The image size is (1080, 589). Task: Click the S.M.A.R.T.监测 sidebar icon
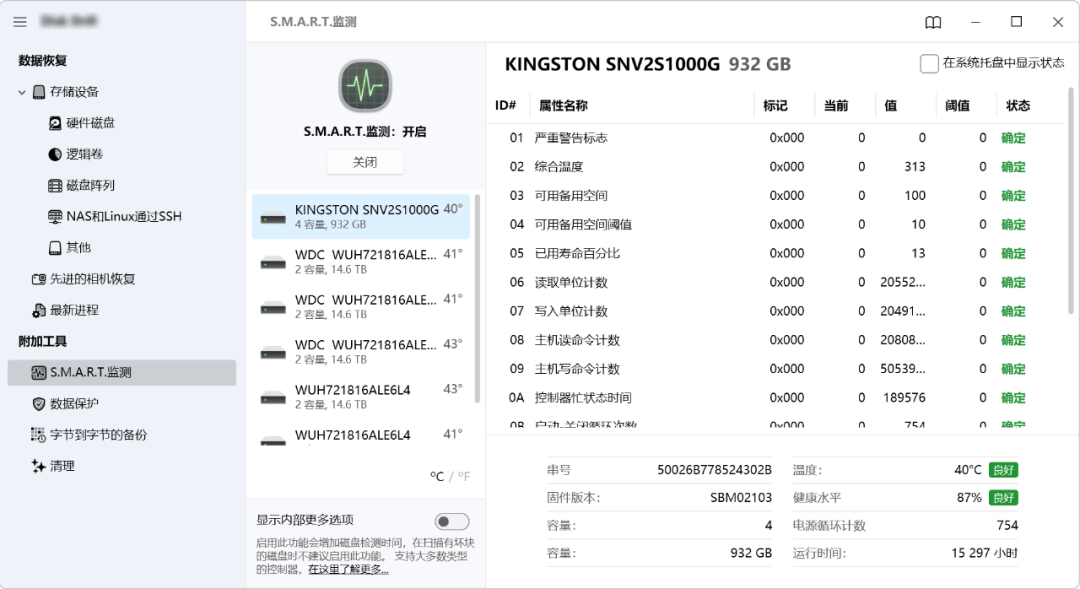pos(39,373)
